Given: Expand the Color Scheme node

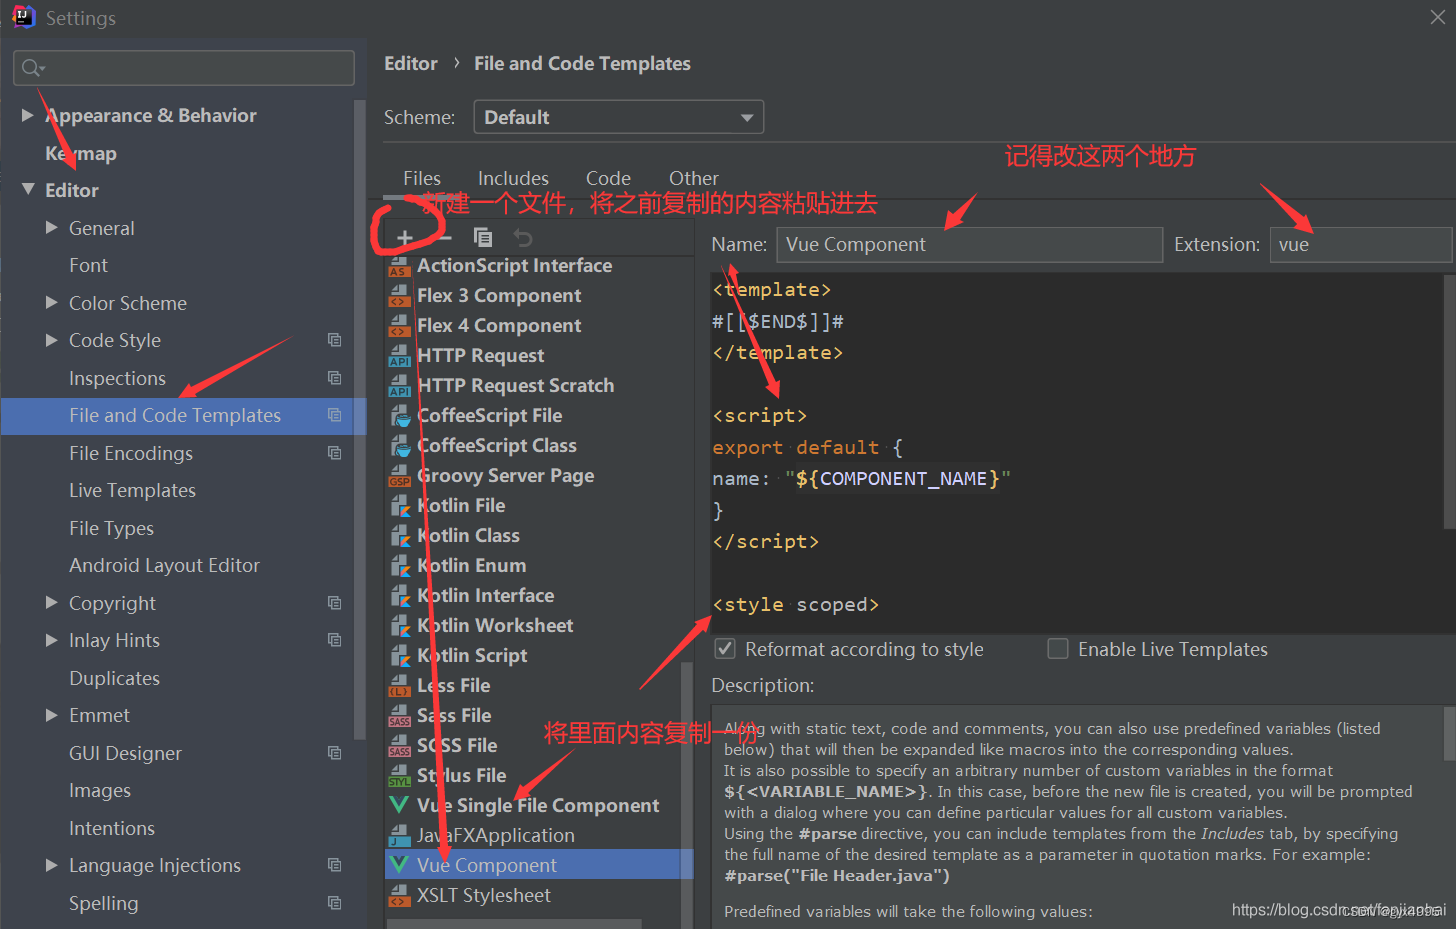Looking at the screenshot, I should click(51, 302).
